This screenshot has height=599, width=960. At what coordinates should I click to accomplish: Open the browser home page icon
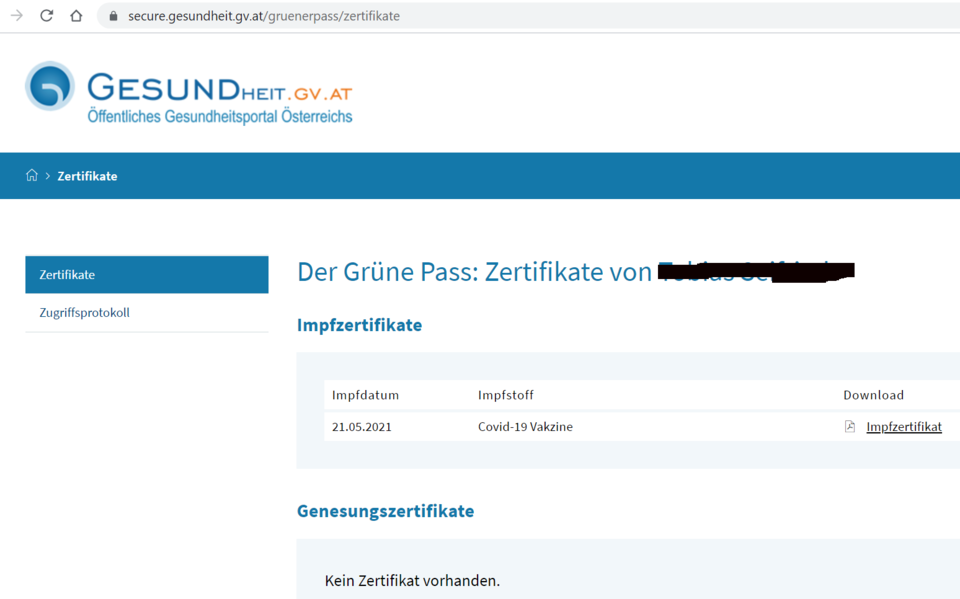click(76, 16)
